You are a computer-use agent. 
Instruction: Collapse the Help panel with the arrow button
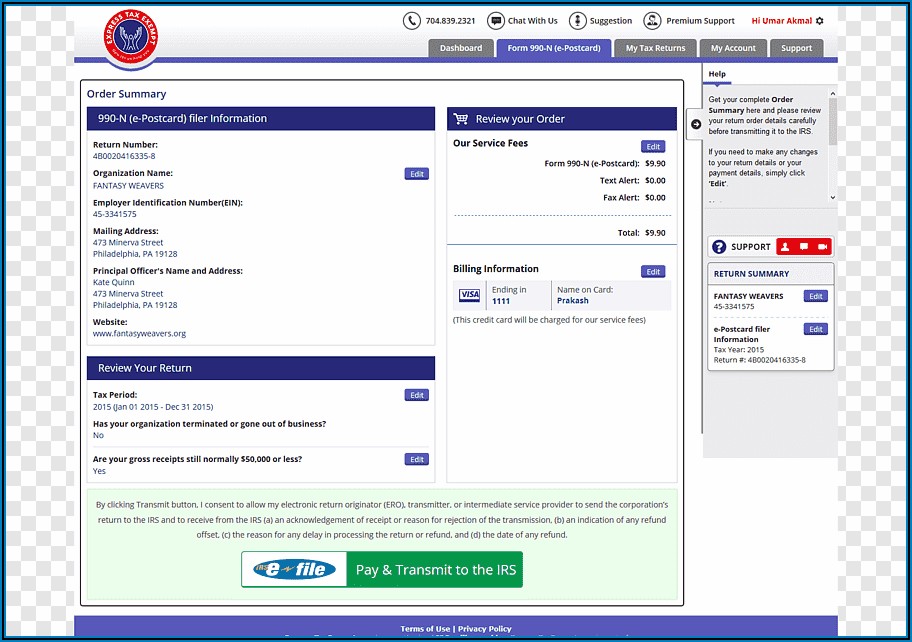pyautogui.click(x=695, y=124)
